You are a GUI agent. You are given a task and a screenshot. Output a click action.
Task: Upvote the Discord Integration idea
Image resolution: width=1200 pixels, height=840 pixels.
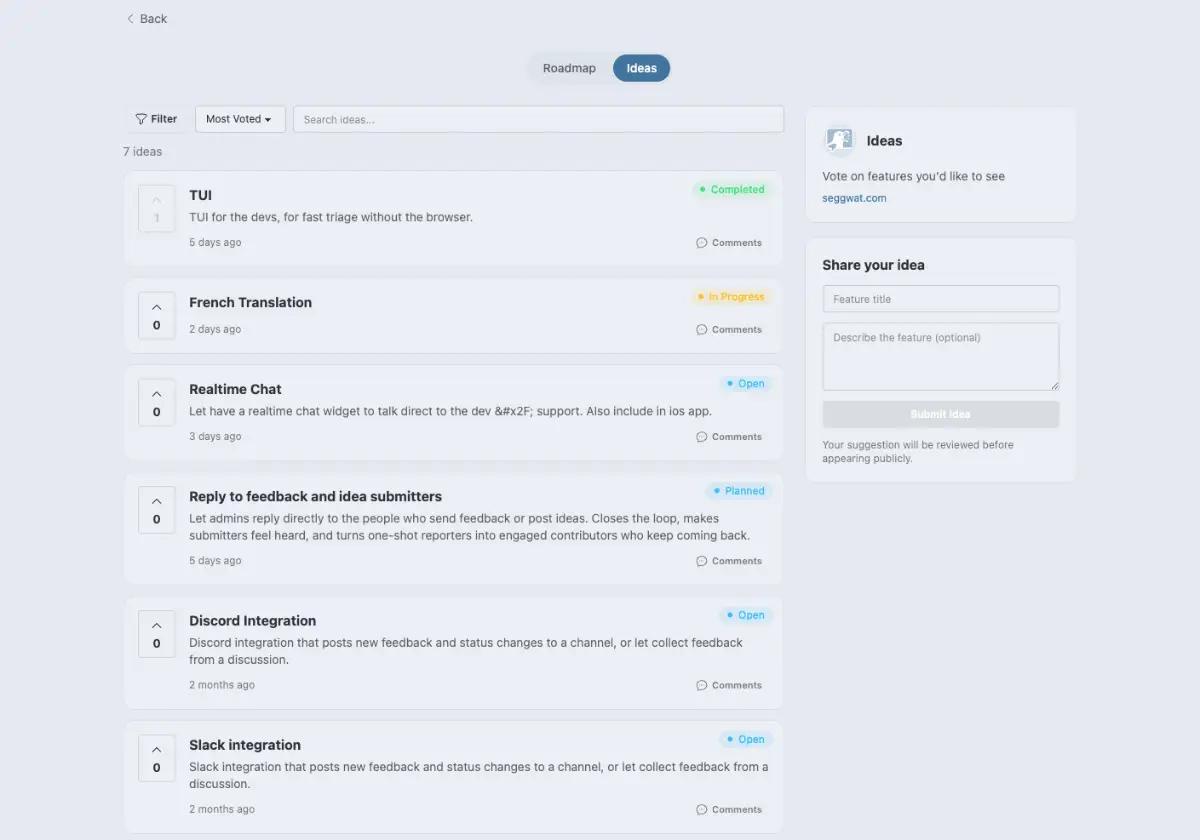coord(157,634)
